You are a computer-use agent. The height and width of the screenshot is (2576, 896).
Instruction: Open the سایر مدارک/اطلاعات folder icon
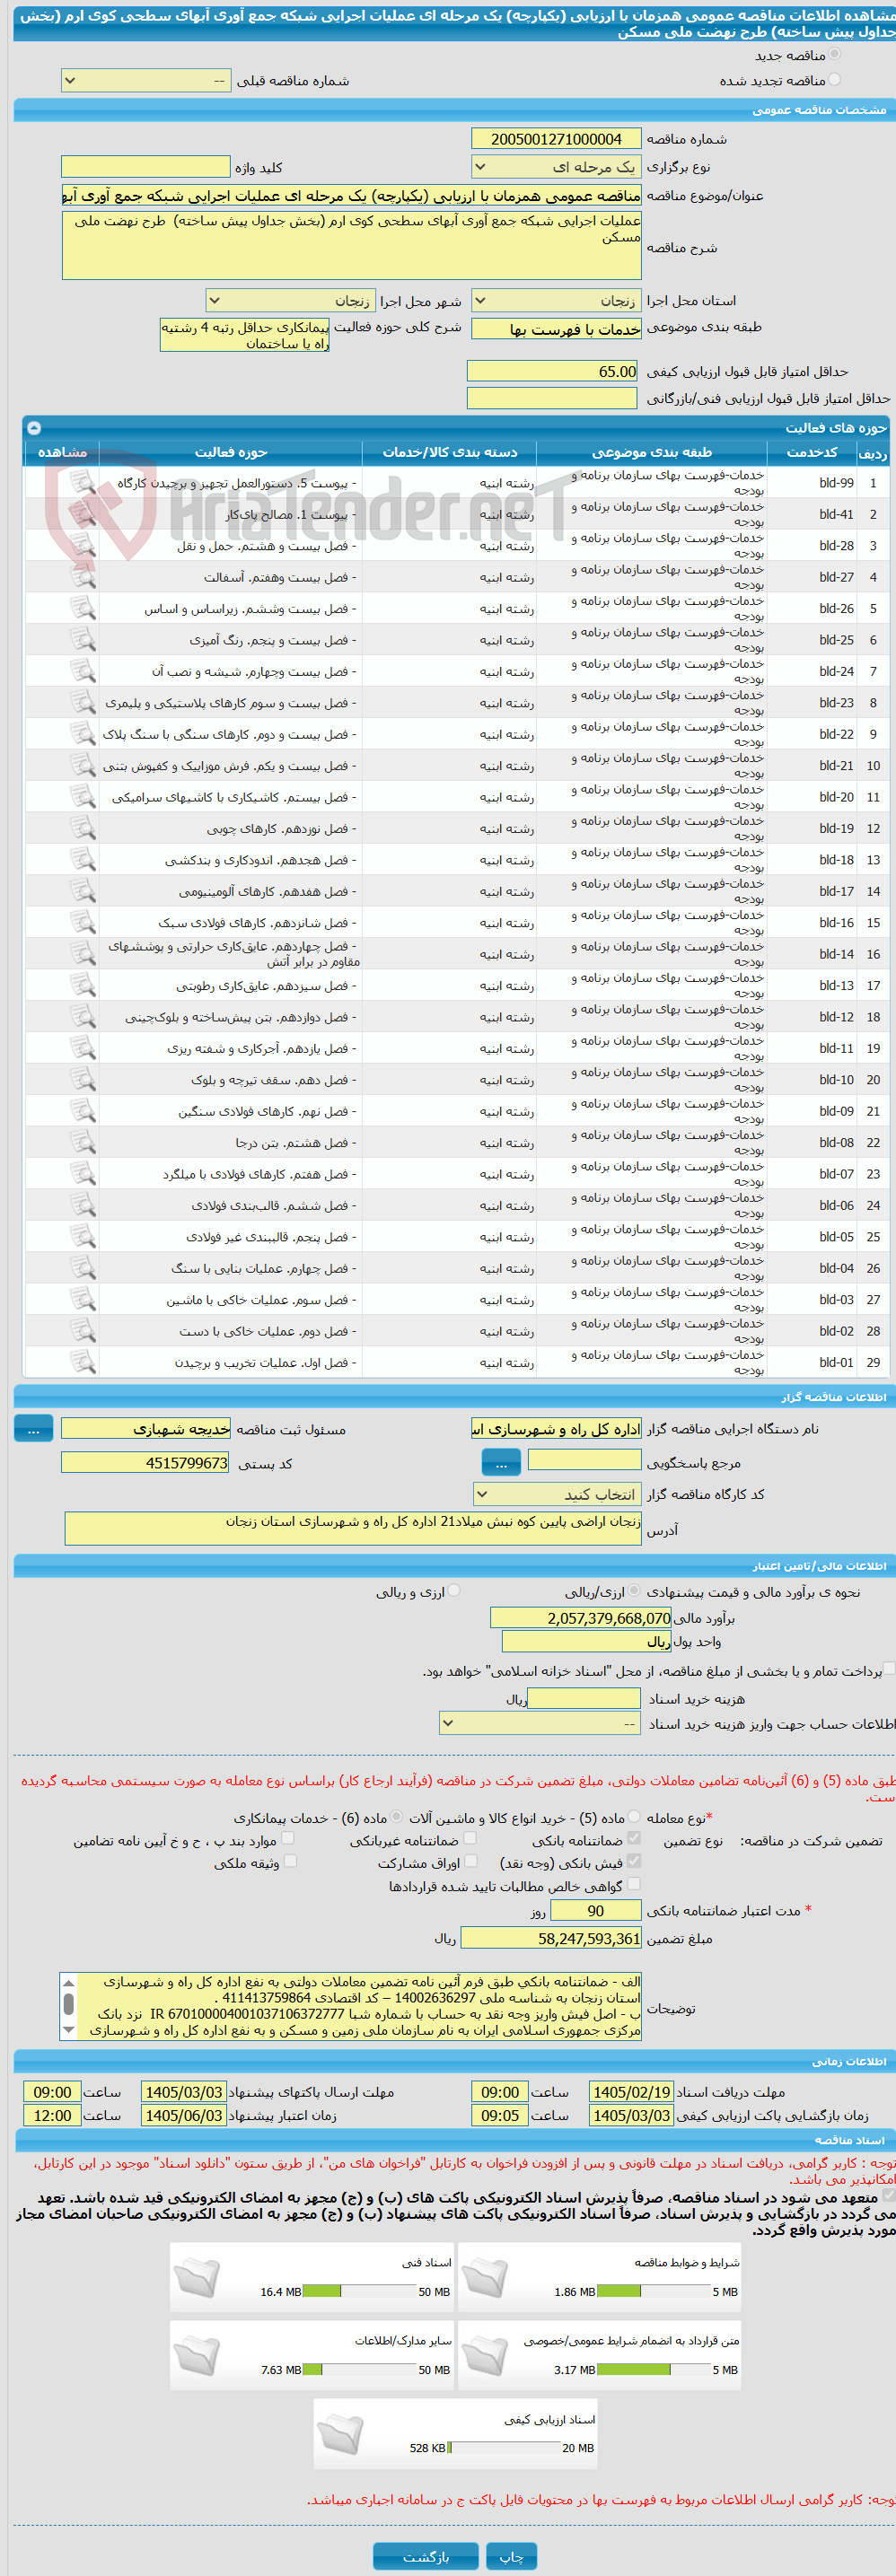[x=197, y=2355]
